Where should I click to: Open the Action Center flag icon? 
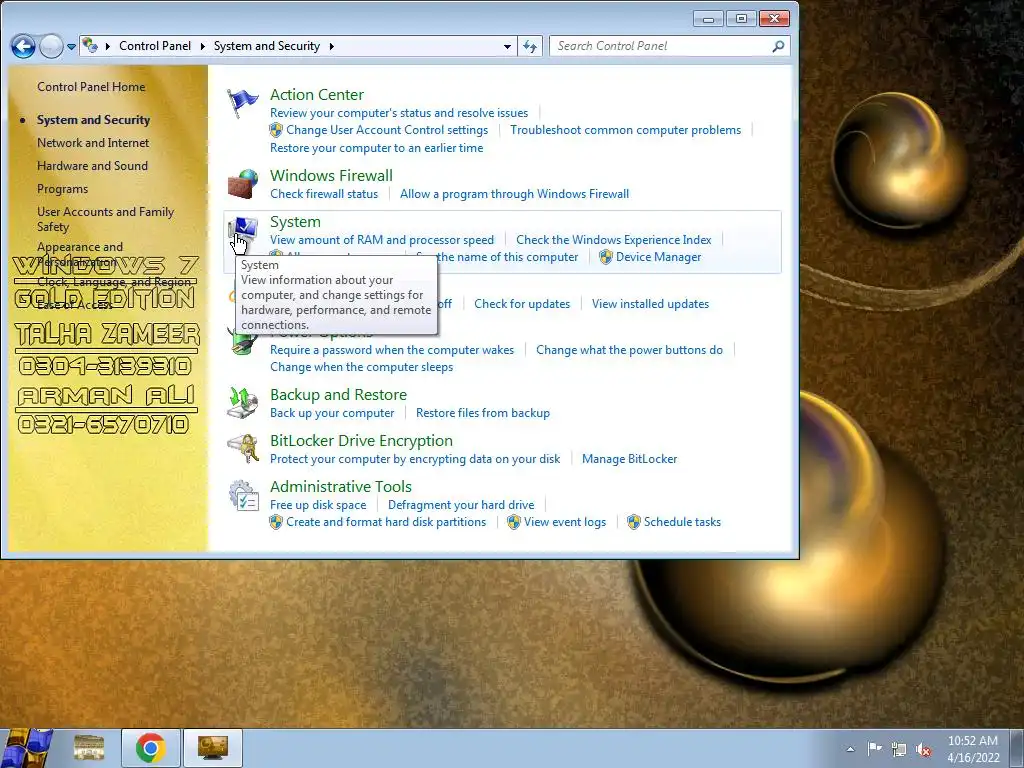tap(243, 103)
